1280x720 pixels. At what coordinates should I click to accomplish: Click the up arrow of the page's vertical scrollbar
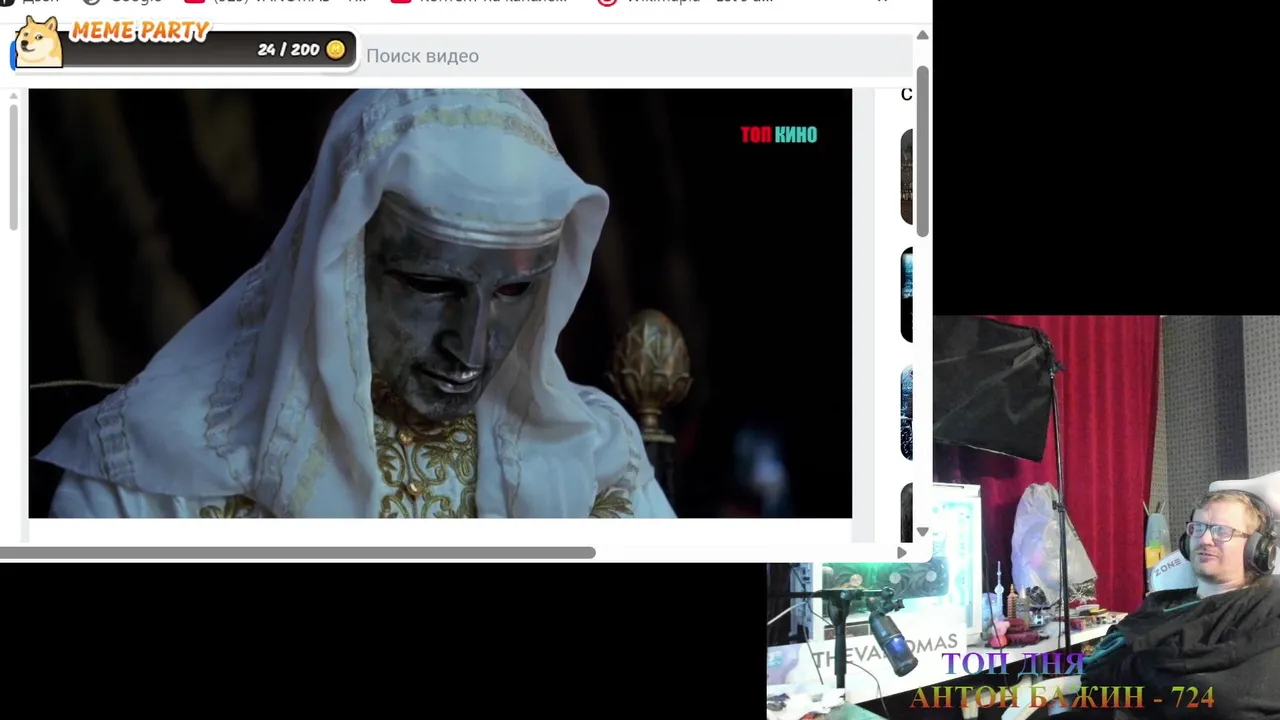pyautogui.click(x=922, y=35)
